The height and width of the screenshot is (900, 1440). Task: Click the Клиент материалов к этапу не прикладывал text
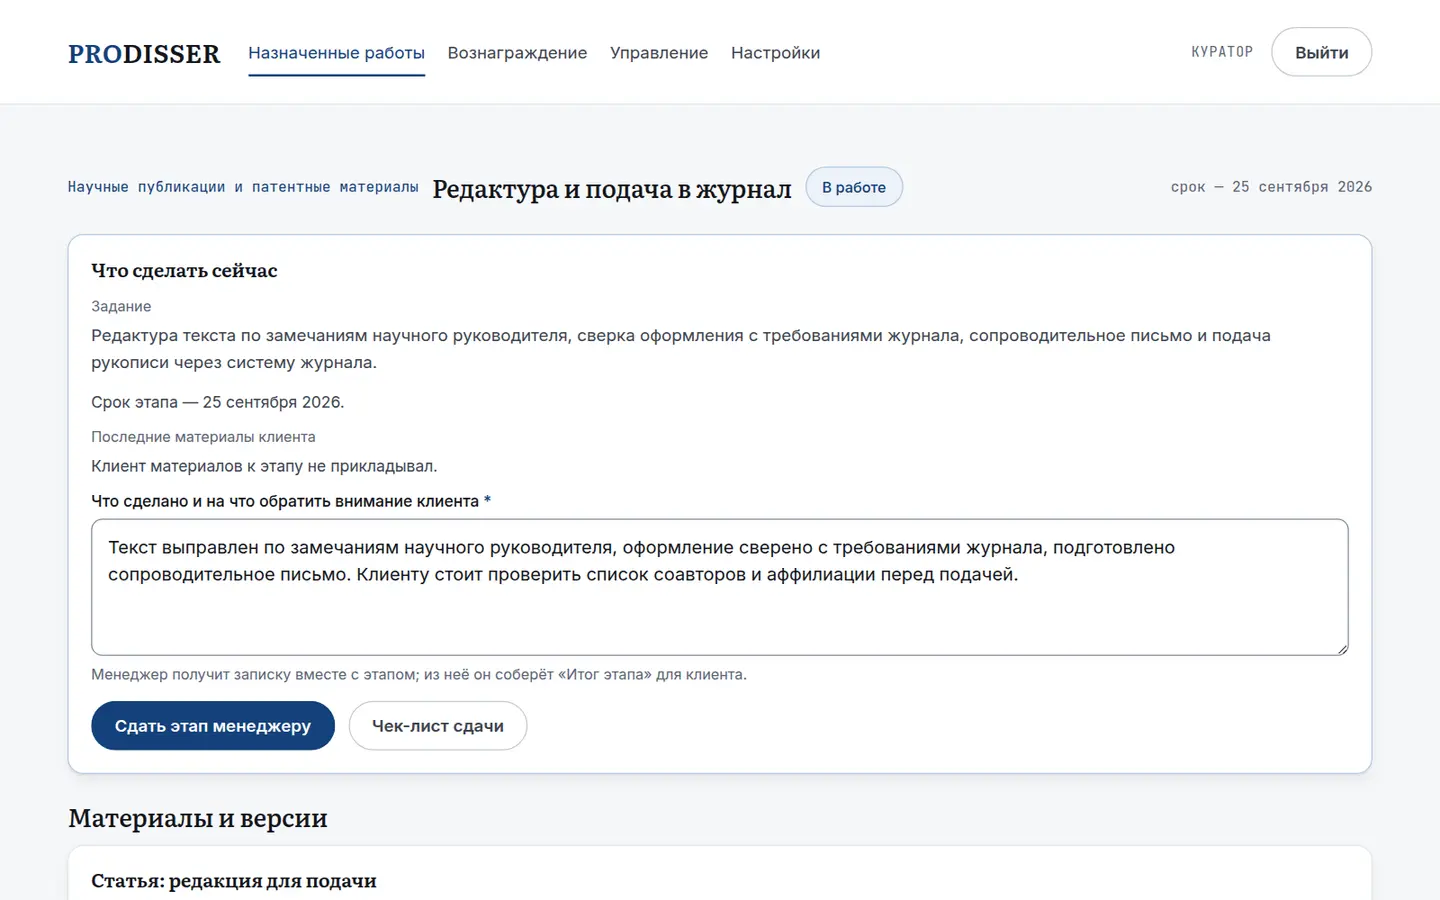point(264,466)
